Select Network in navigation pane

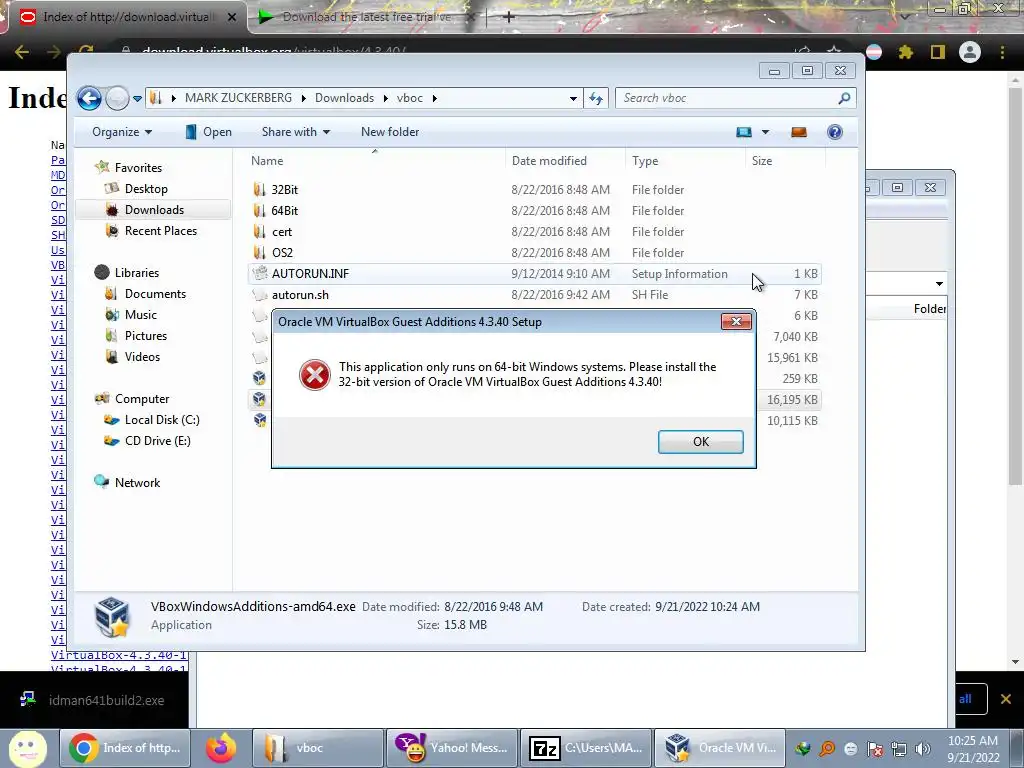(137, 483)
